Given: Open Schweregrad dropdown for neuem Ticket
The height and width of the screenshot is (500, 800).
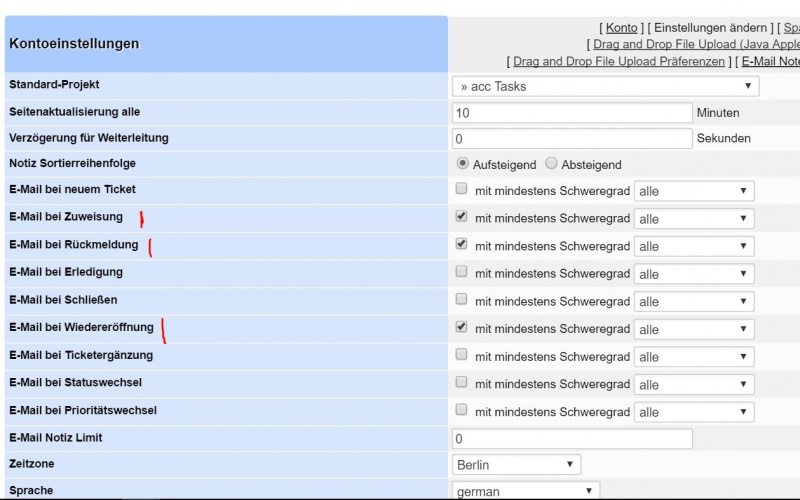Looking at the screenshot, I should click(x=694, y=191).
